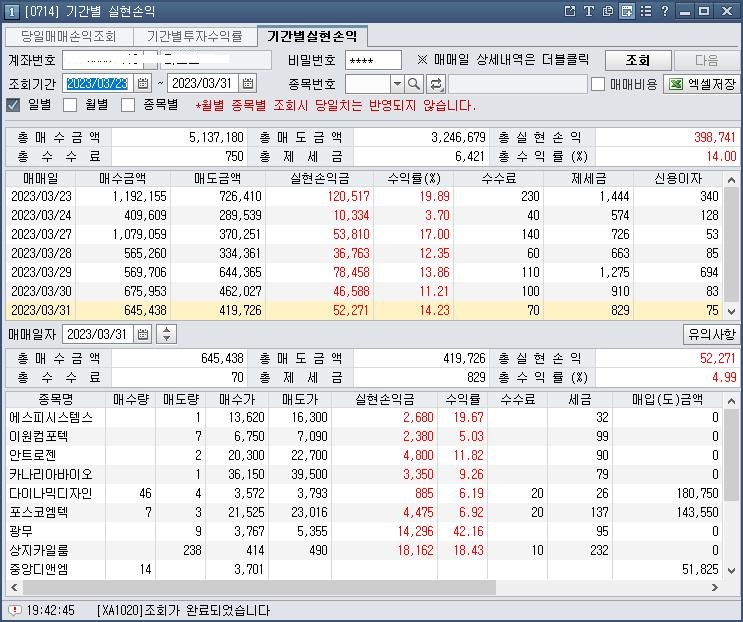Click the horizontal scrollbar left arrow
Viewport: 743px width, 622px height.
tap(14, 587)
